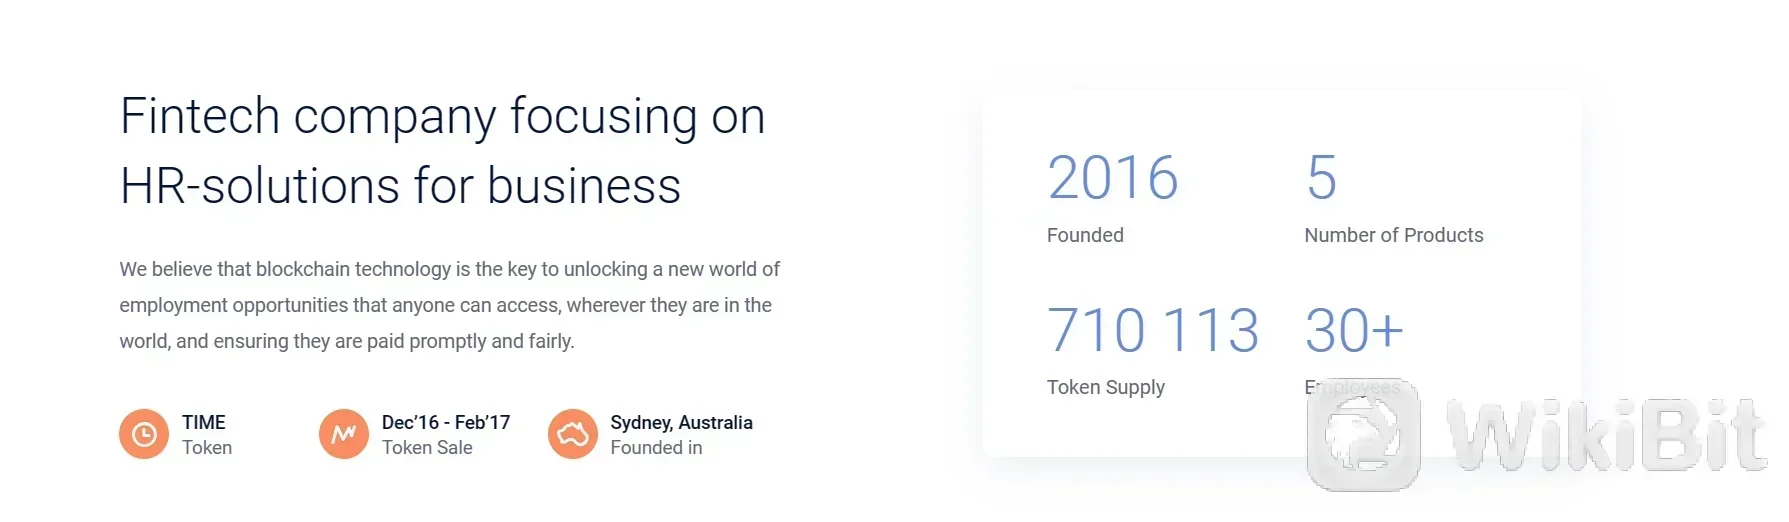Click the WikiBit watermark logo icon
The width and height of the screenshot is (1789, 522).
pos(1364,435)
